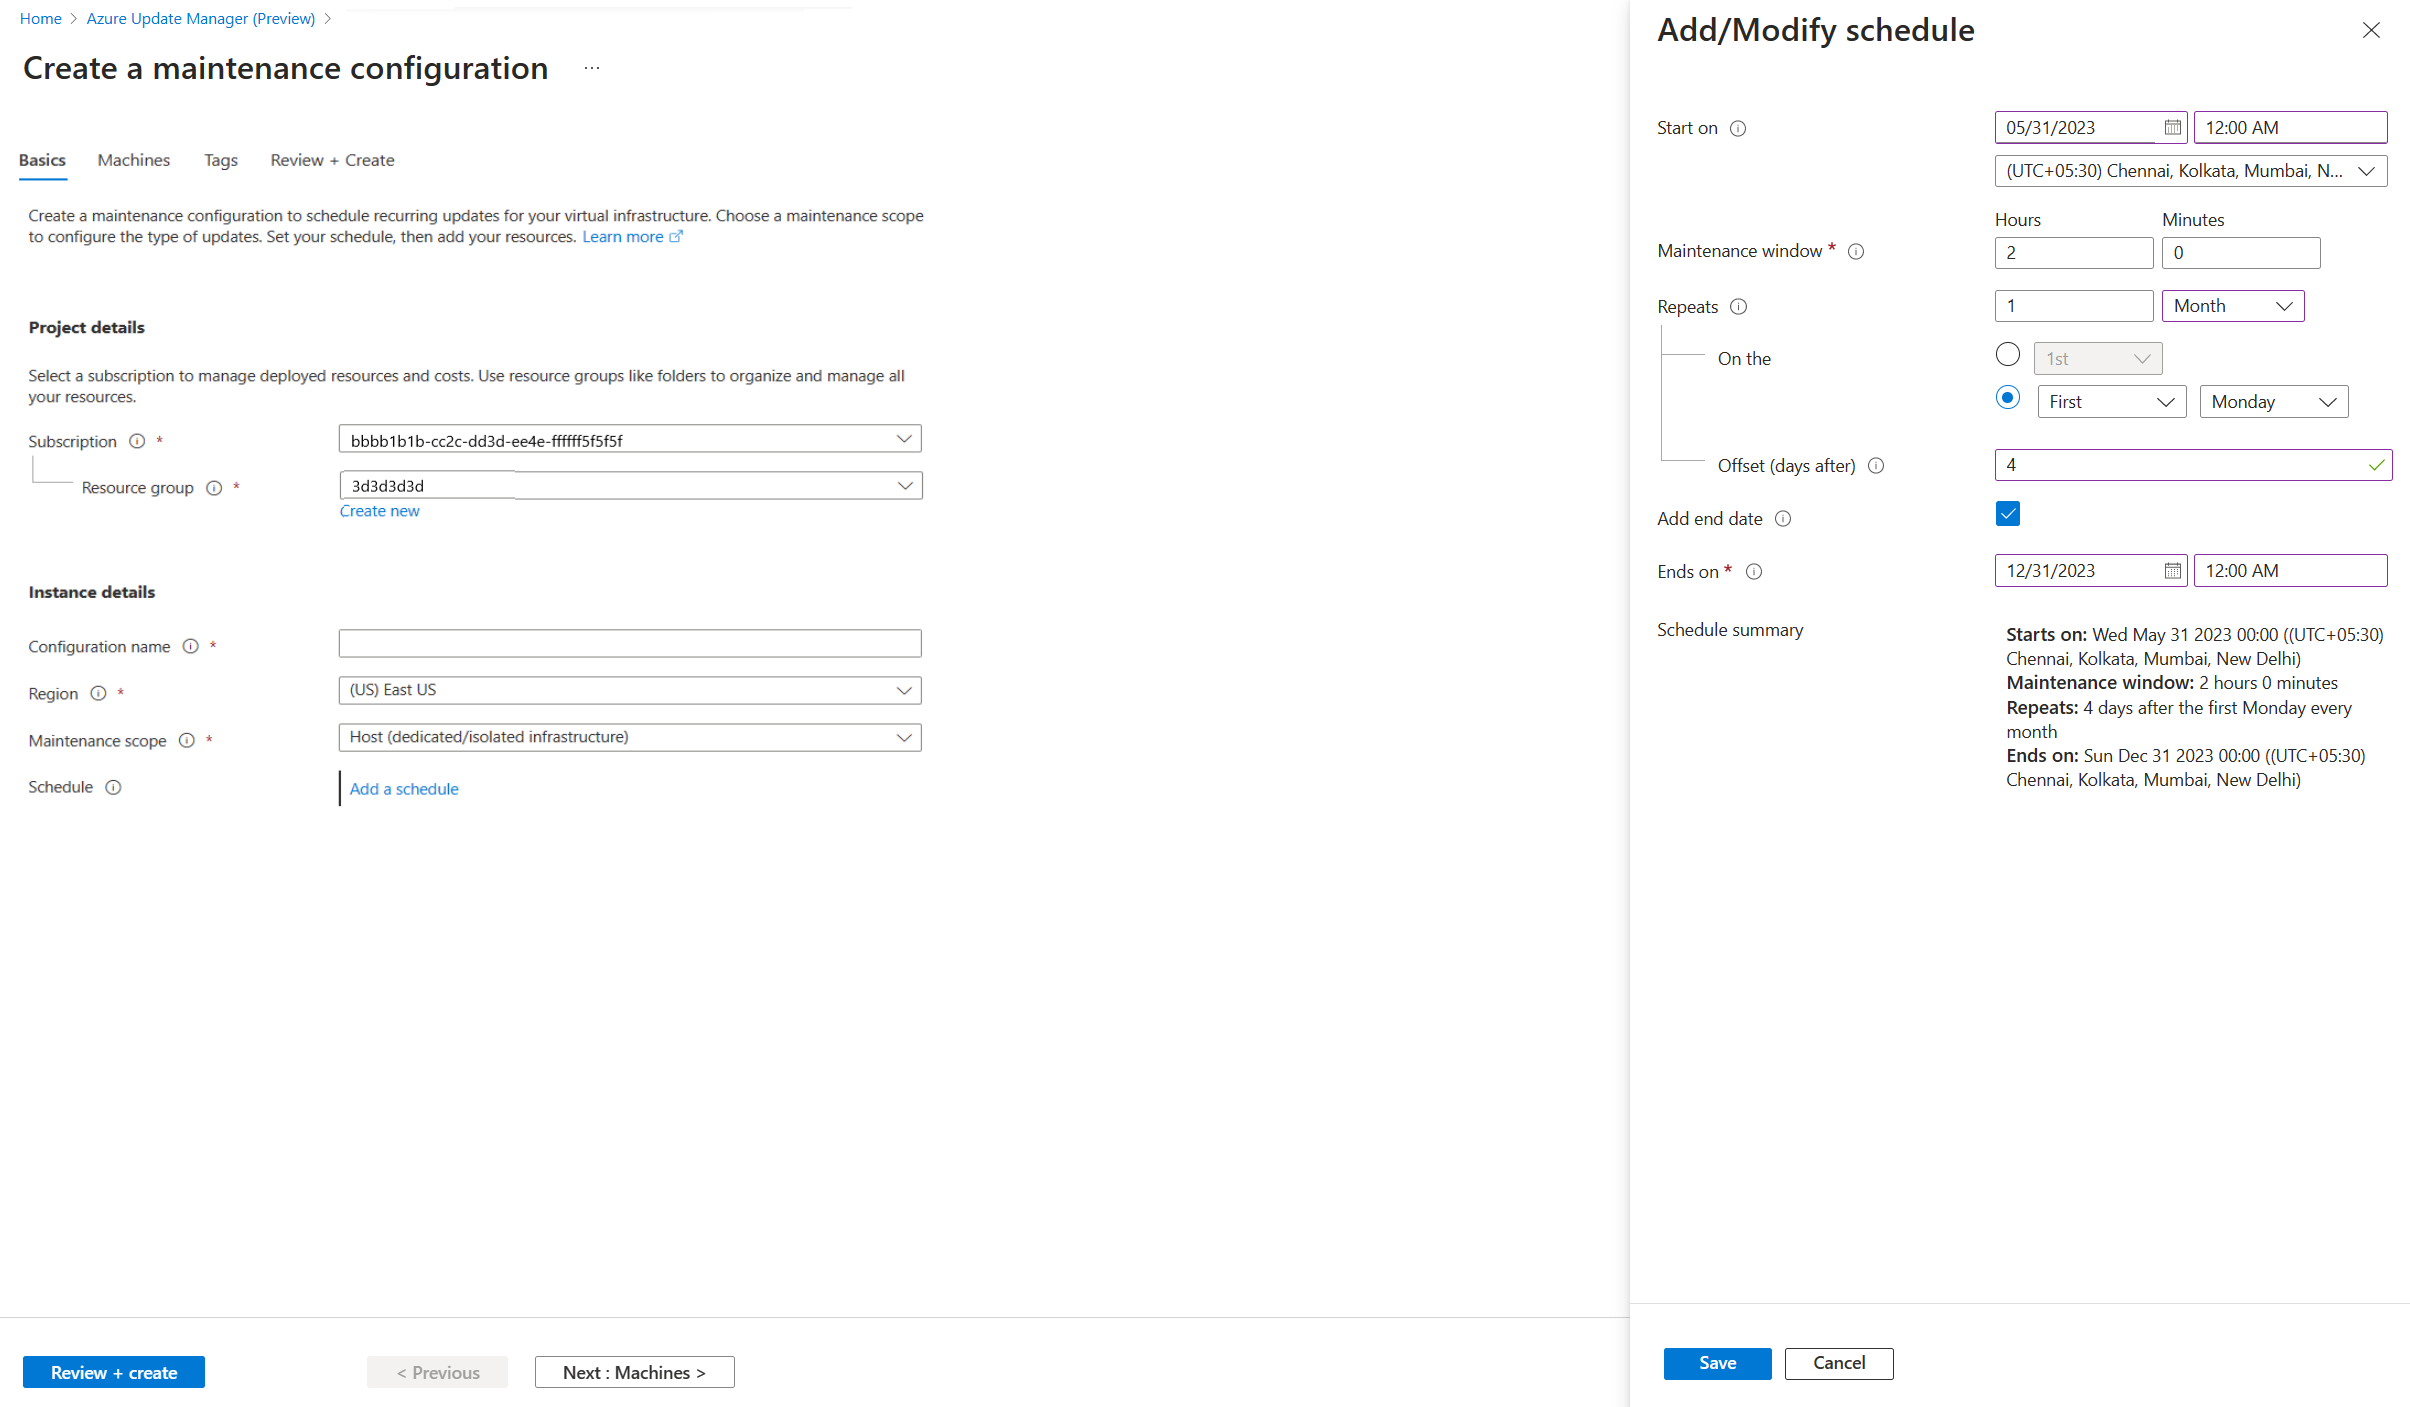Click the Create new resource group link

[378, 509]
